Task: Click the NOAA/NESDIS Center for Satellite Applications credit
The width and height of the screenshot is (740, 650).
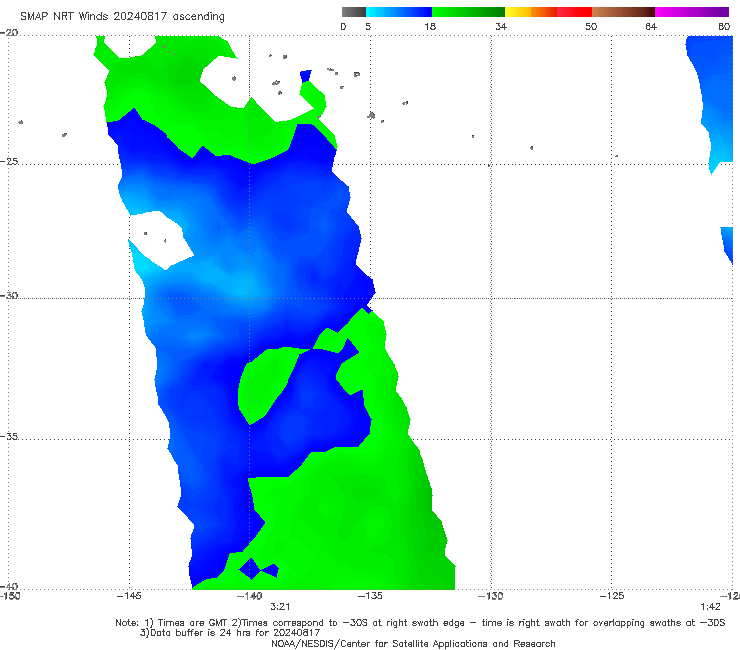Action: 413,643
